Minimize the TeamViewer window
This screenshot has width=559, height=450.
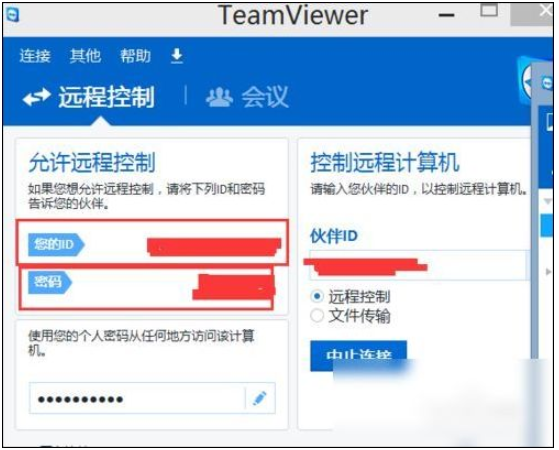[446, 15]
